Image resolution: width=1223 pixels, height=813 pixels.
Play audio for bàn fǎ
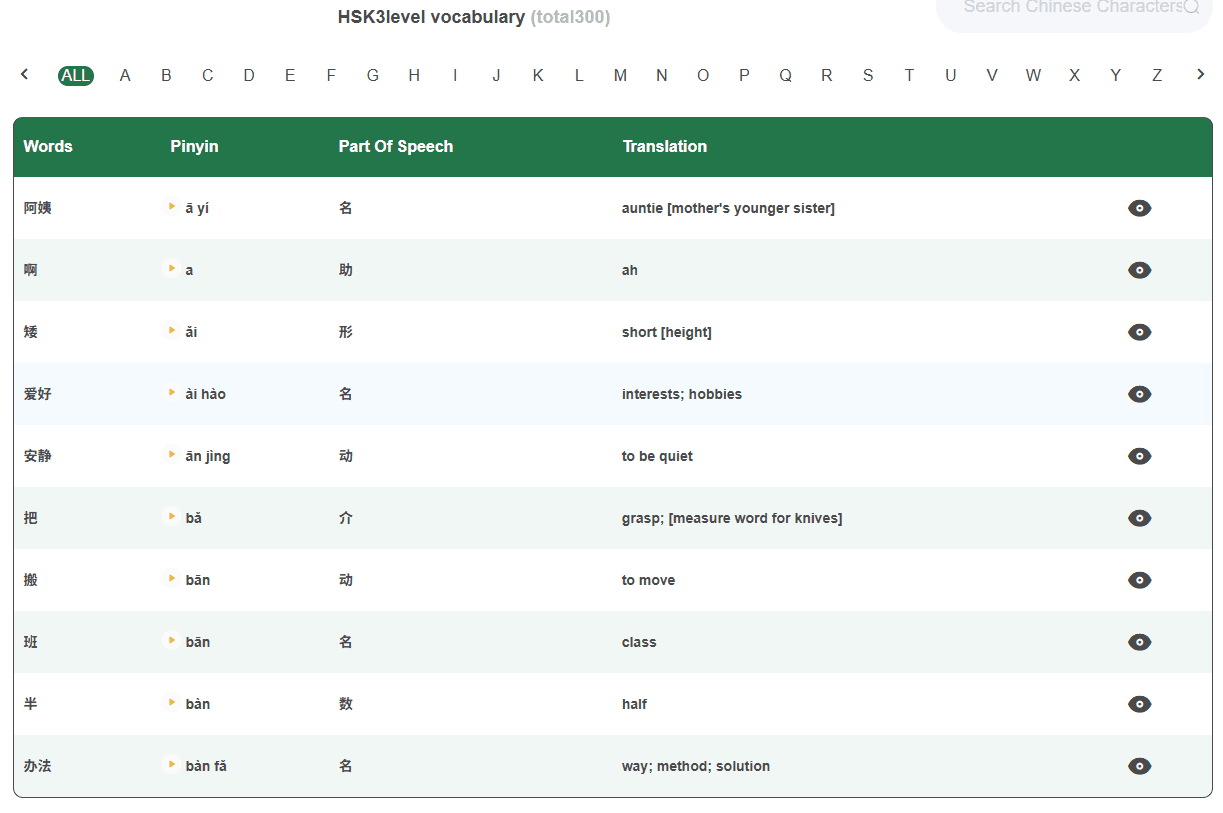coord(171,765)
